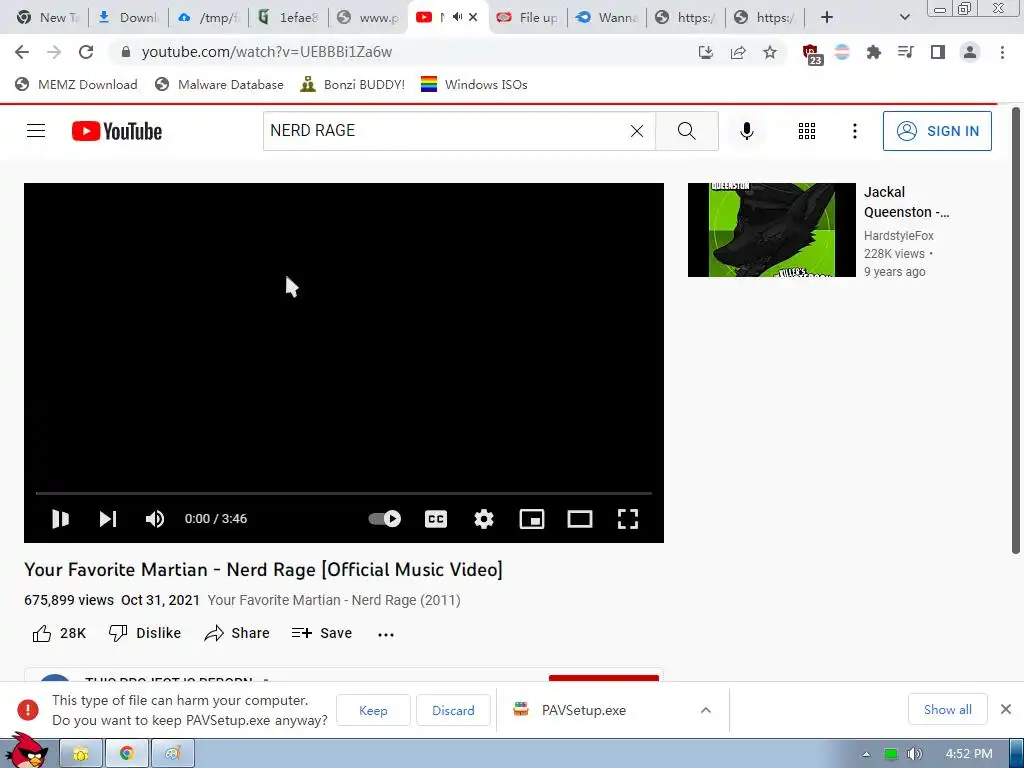1024x768 pixels.
Task: Open Chrome from the taskbar
Action: (x=127, y=754)
